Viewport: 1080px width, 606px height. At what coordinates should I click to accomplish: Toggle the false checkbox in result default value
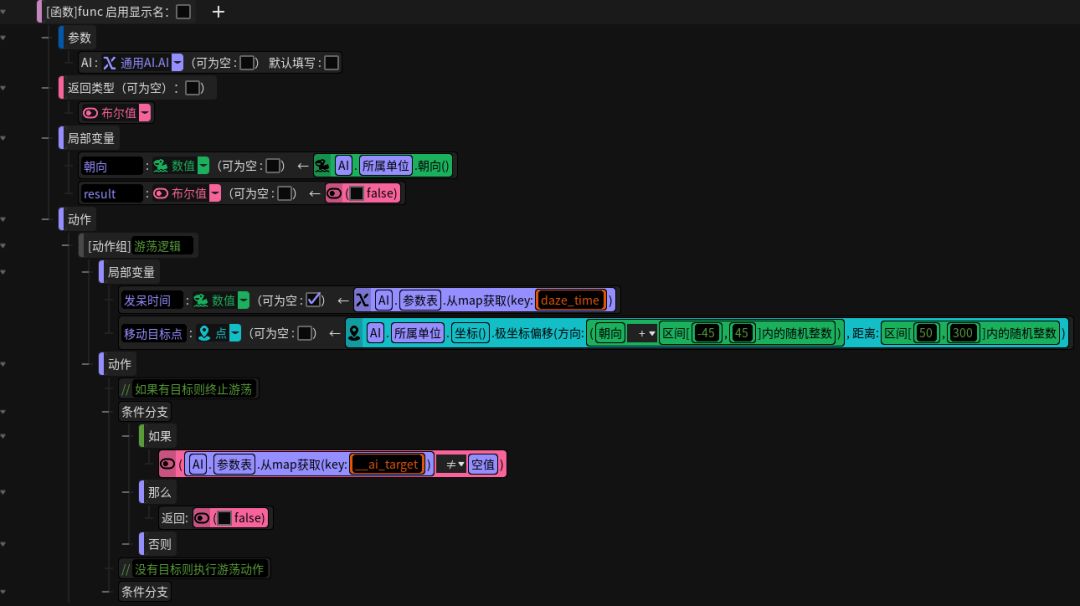pyautogui.click(x=356, y=194)
